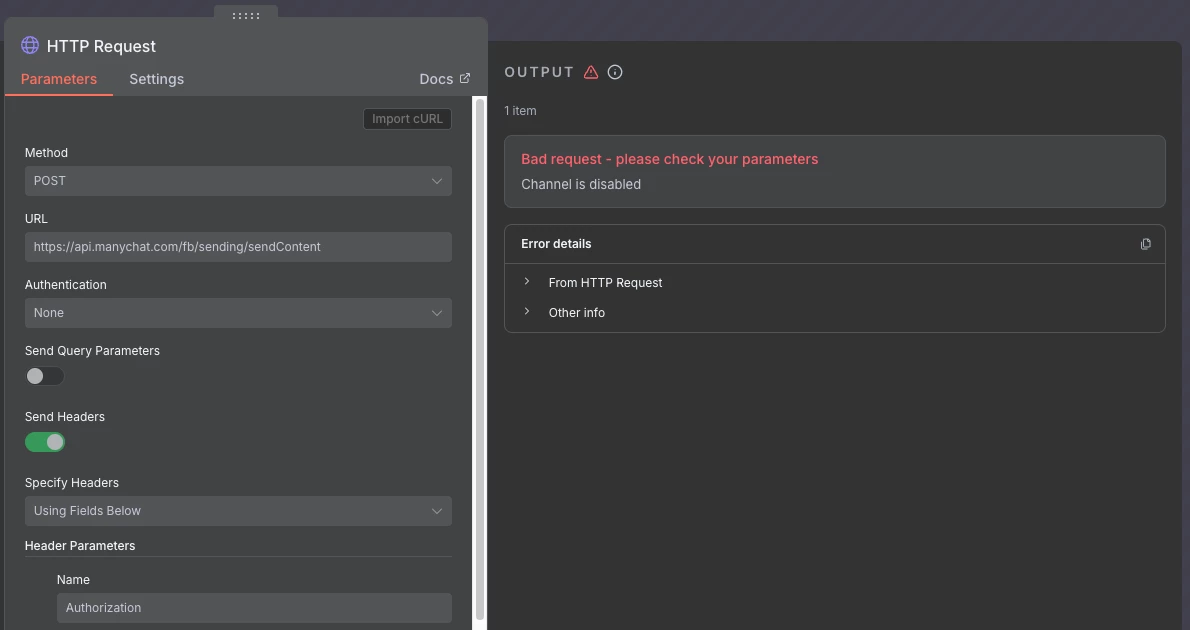Switch to the Settings tab
Image resolution: width=1190 pixels, height=630 pixels.
point(156,79)
